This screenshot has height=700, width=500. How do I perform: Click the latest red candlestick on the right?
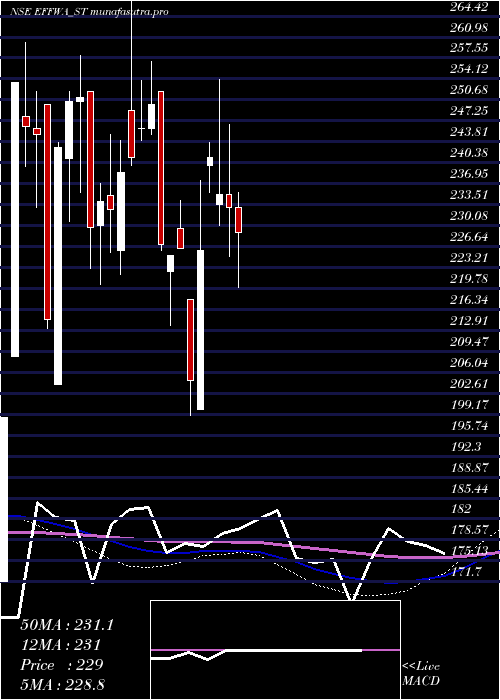(x=239, y=220)
